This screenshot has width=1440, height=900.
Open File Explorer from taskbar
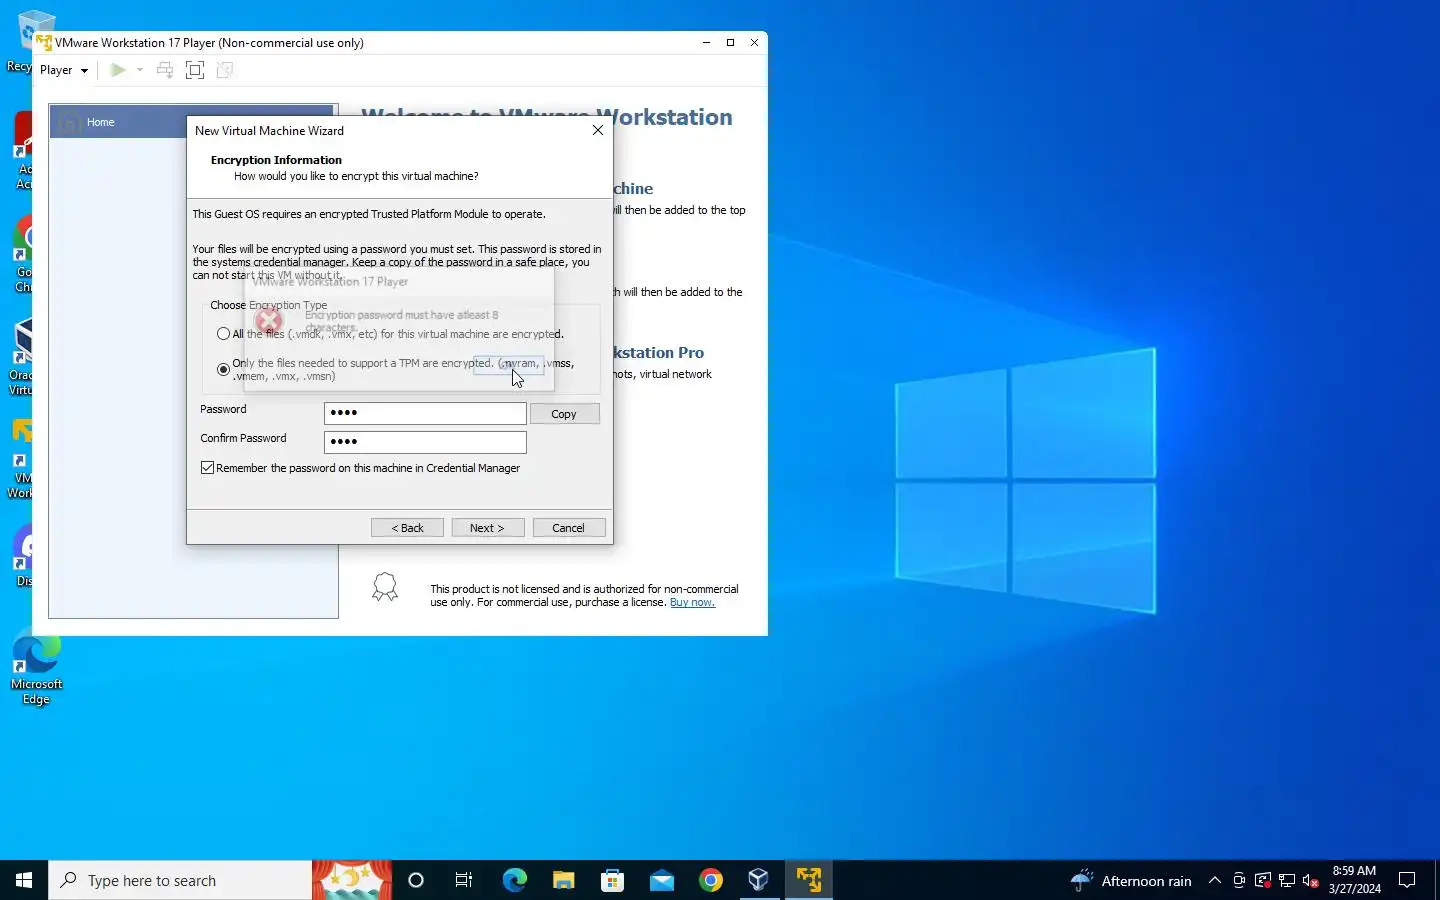pyautogui.click(x=564, y=880)
